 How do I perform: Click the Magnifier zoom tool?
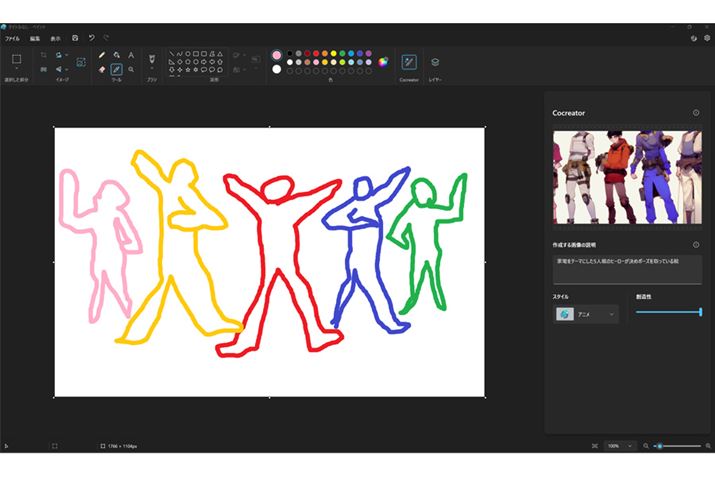tap(131, 69)
